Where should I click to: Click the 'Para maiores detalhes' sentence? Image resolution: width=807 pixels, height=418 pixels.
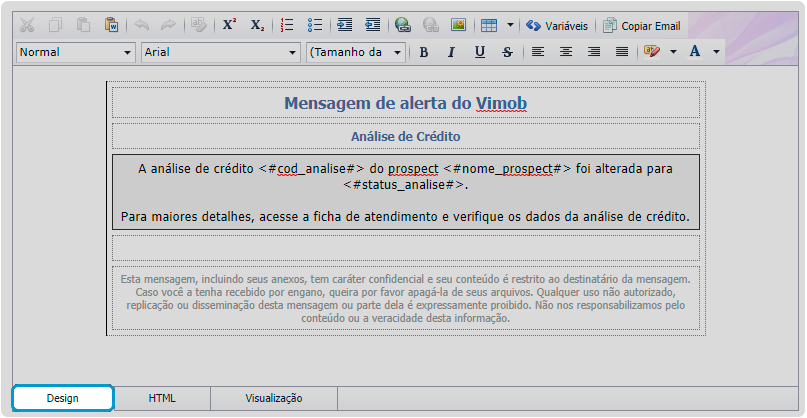click(x=406, y=217)
